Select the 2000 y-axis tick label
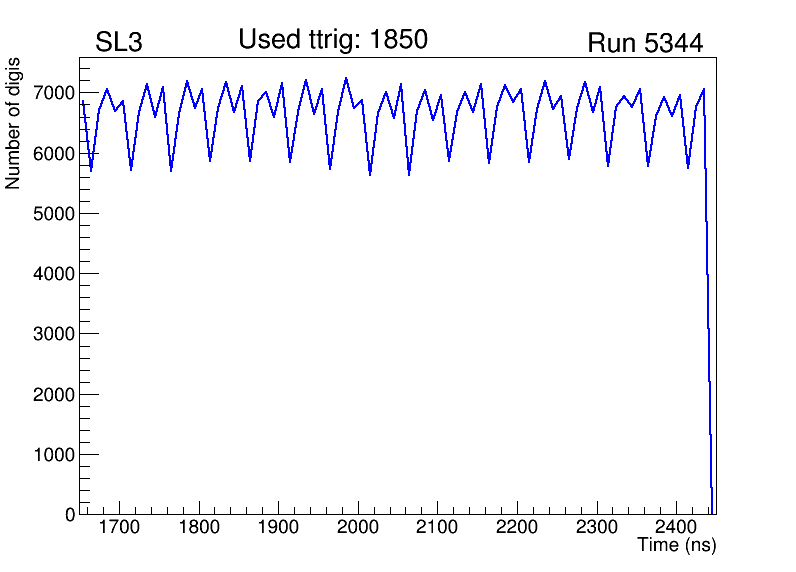 [x=56, y=395]
